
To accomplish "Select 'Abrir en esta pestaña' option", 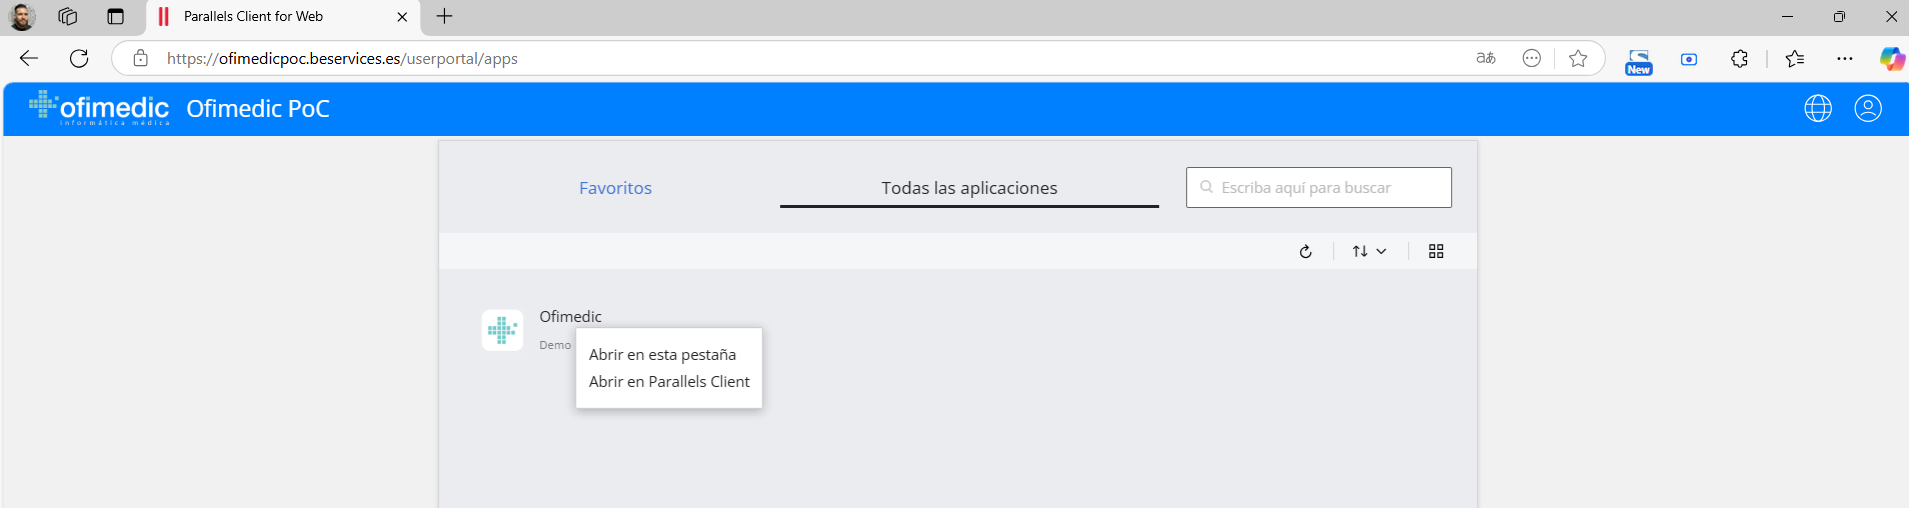I will point(662,355).
